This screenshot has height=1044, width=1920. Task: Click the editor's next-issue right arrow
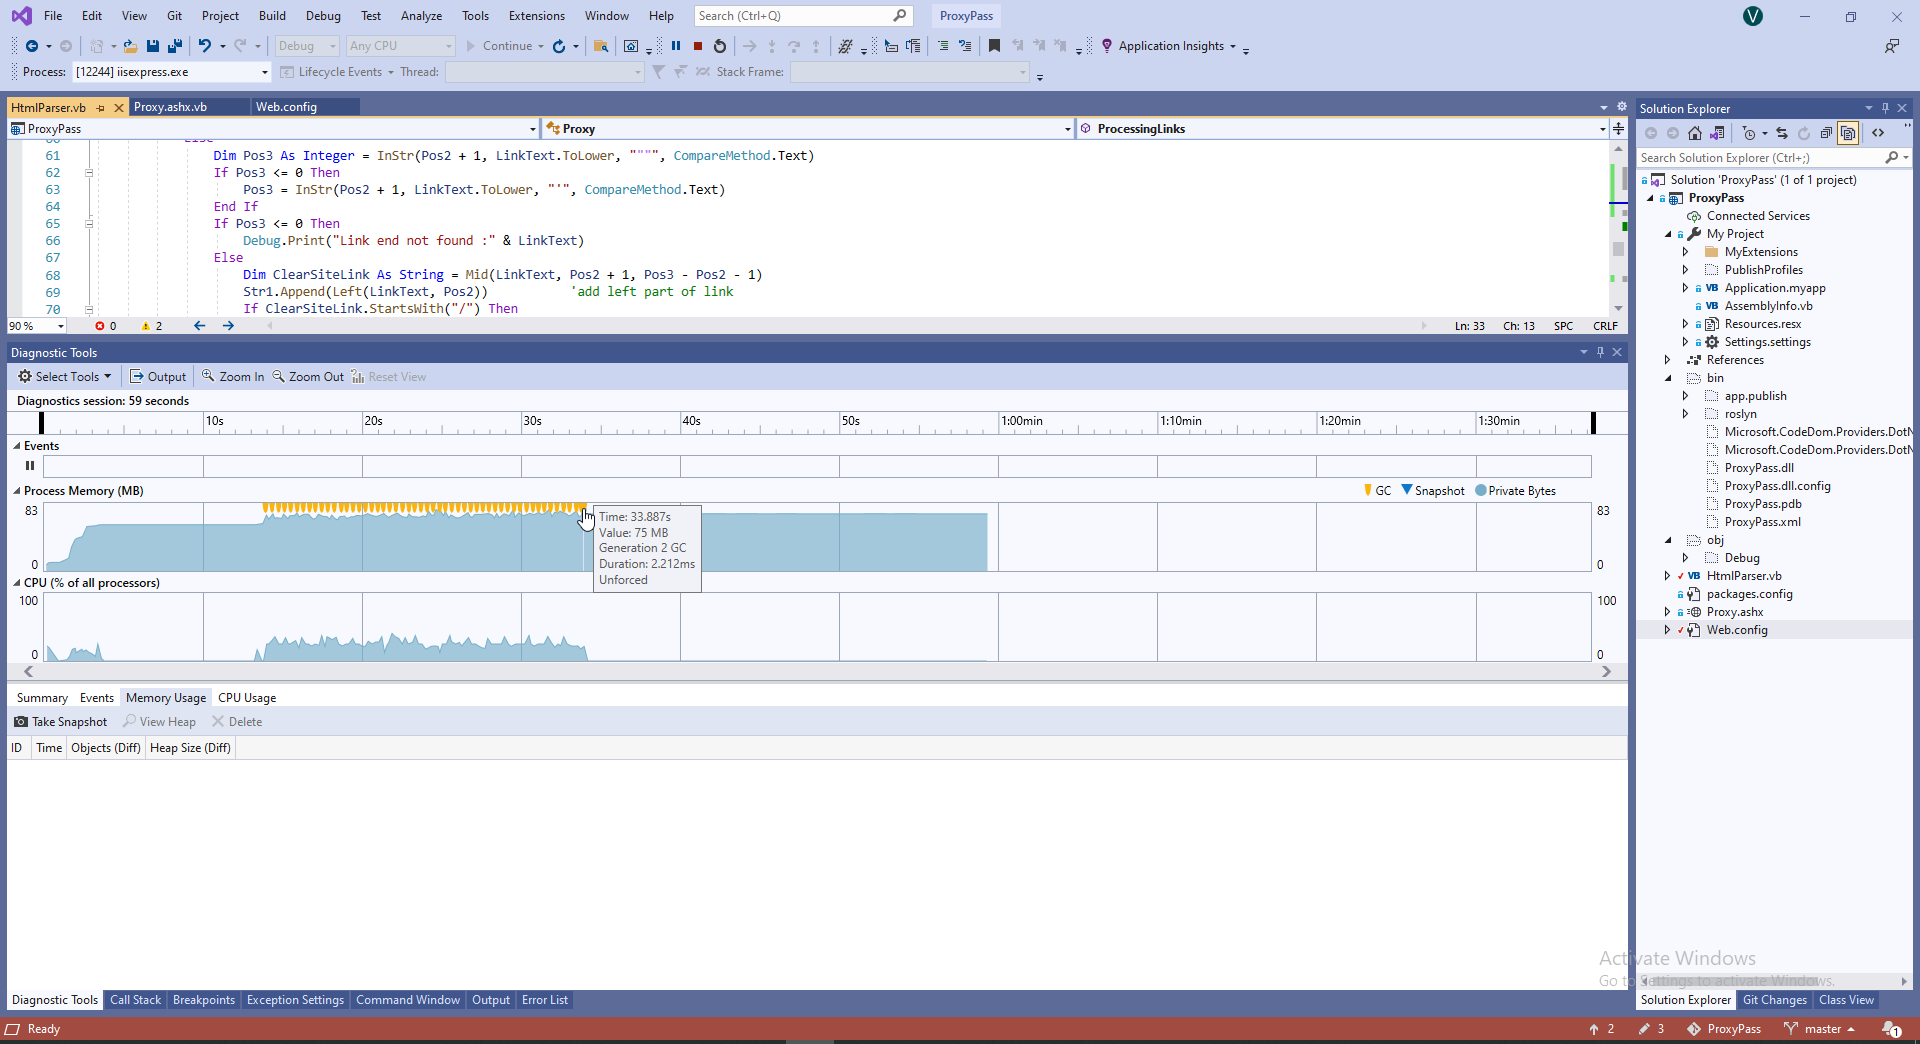[x=228, y=326]
